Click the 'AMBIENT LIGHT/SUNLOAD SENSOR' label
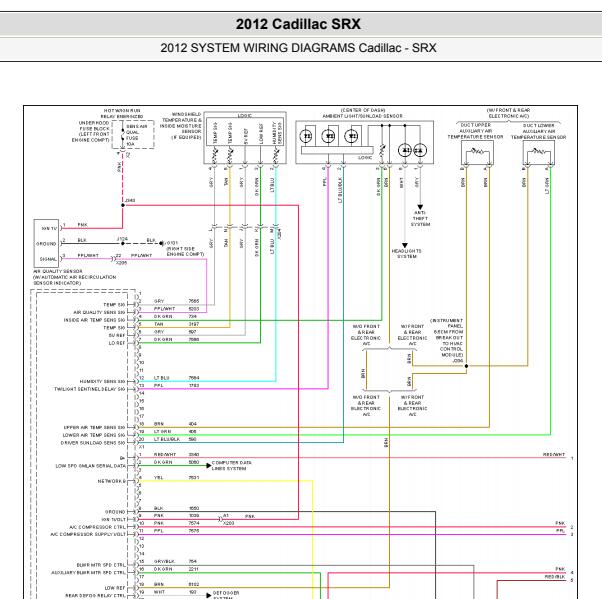The width and height of the screenshot is (602, 599). pyautogui.click(x=362, y=116)
